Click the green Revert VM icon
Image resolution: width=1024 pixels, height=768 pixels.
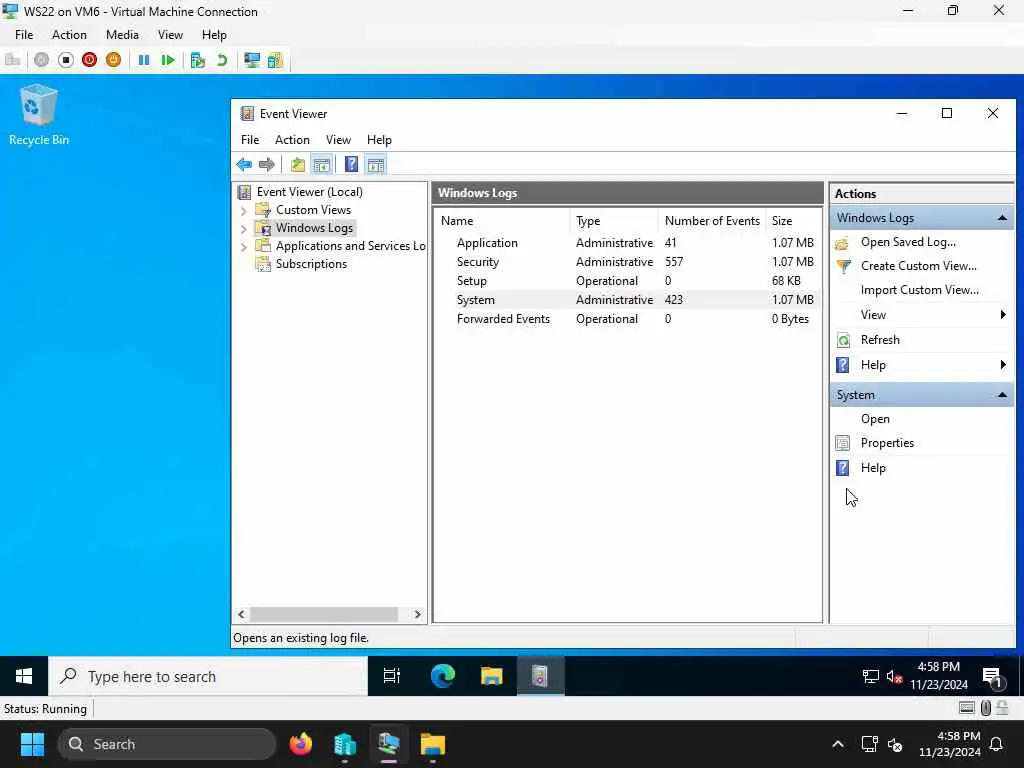[x=222, y=60]
